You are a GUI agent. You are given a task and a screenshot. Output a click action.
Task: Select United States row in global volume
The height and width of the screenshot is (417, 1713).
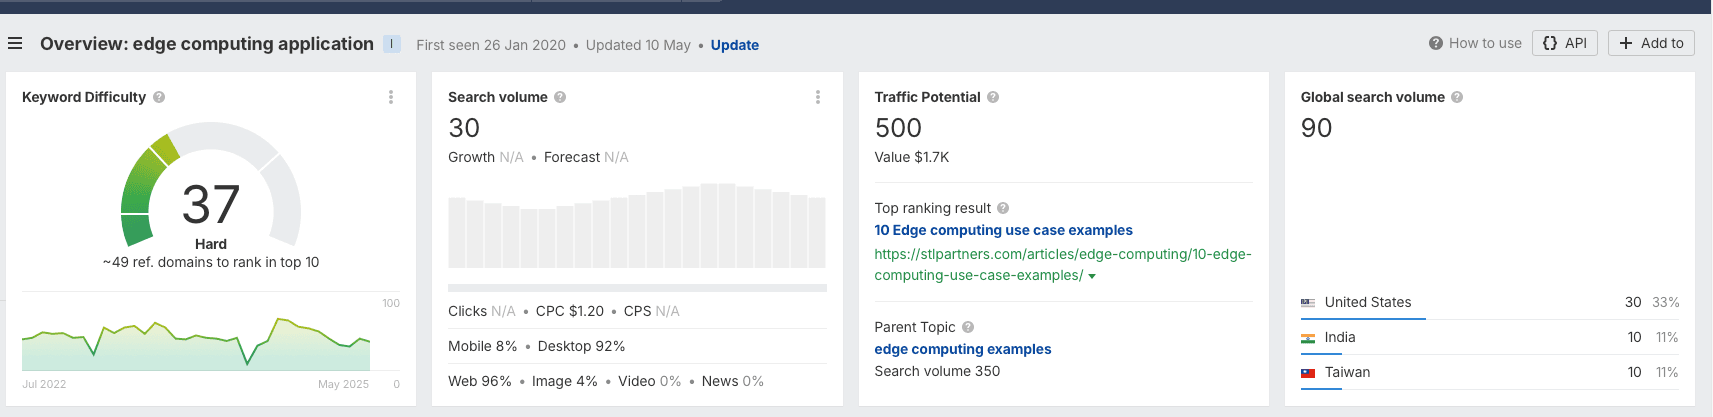(1367, 302)
